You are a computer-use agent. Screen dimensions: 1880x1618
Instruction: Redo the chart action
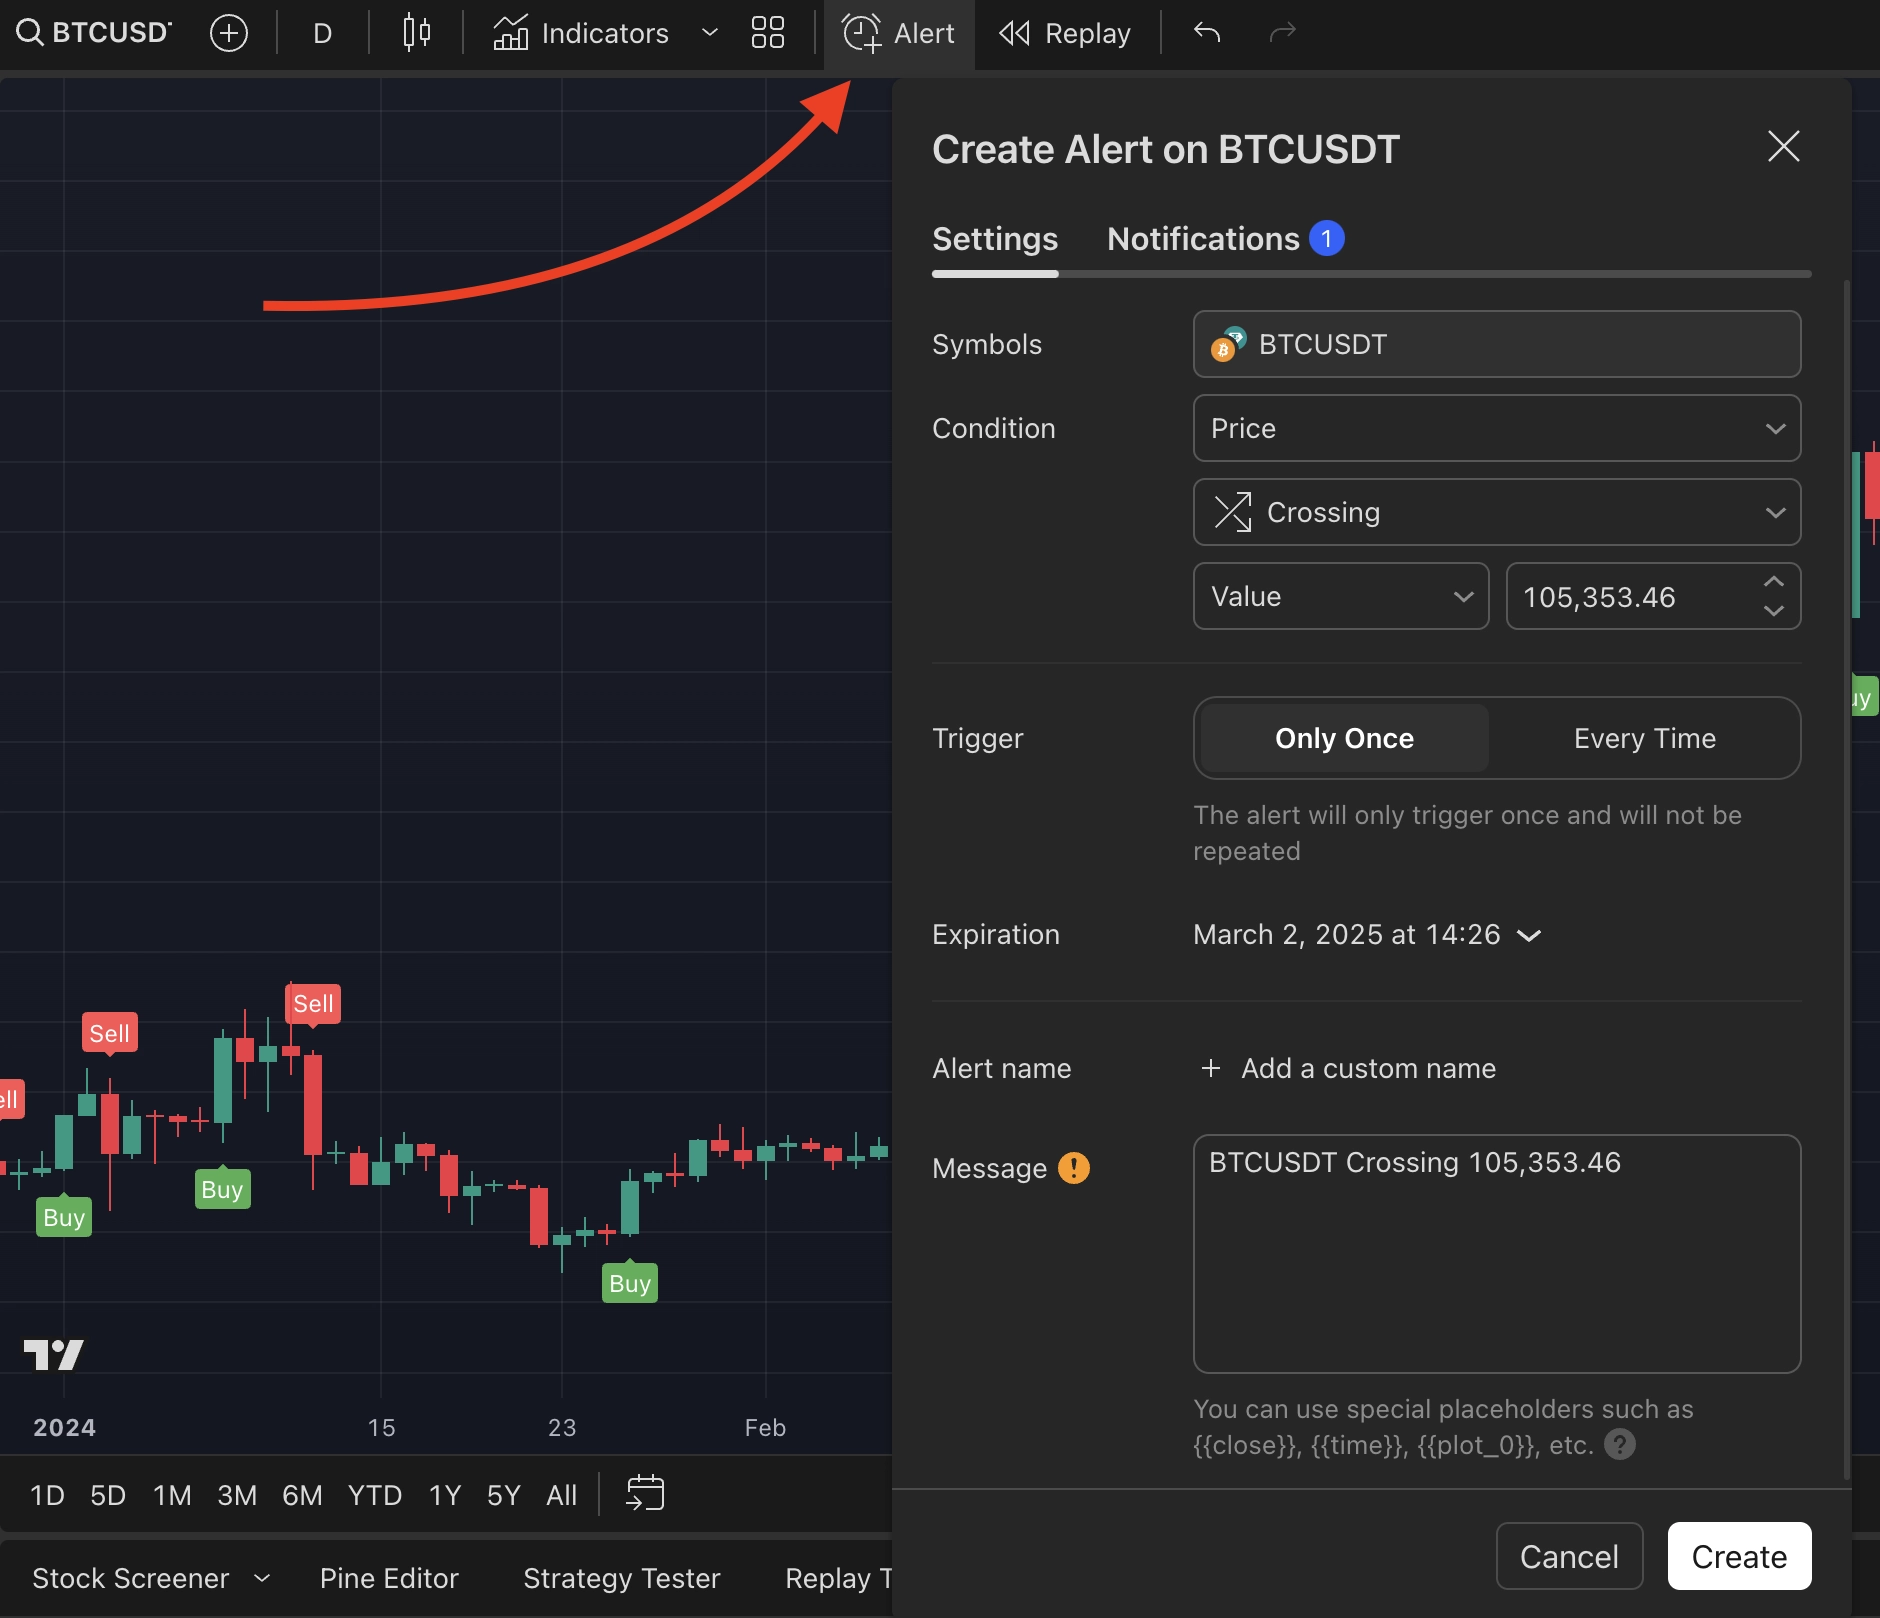coord(1283,33)
